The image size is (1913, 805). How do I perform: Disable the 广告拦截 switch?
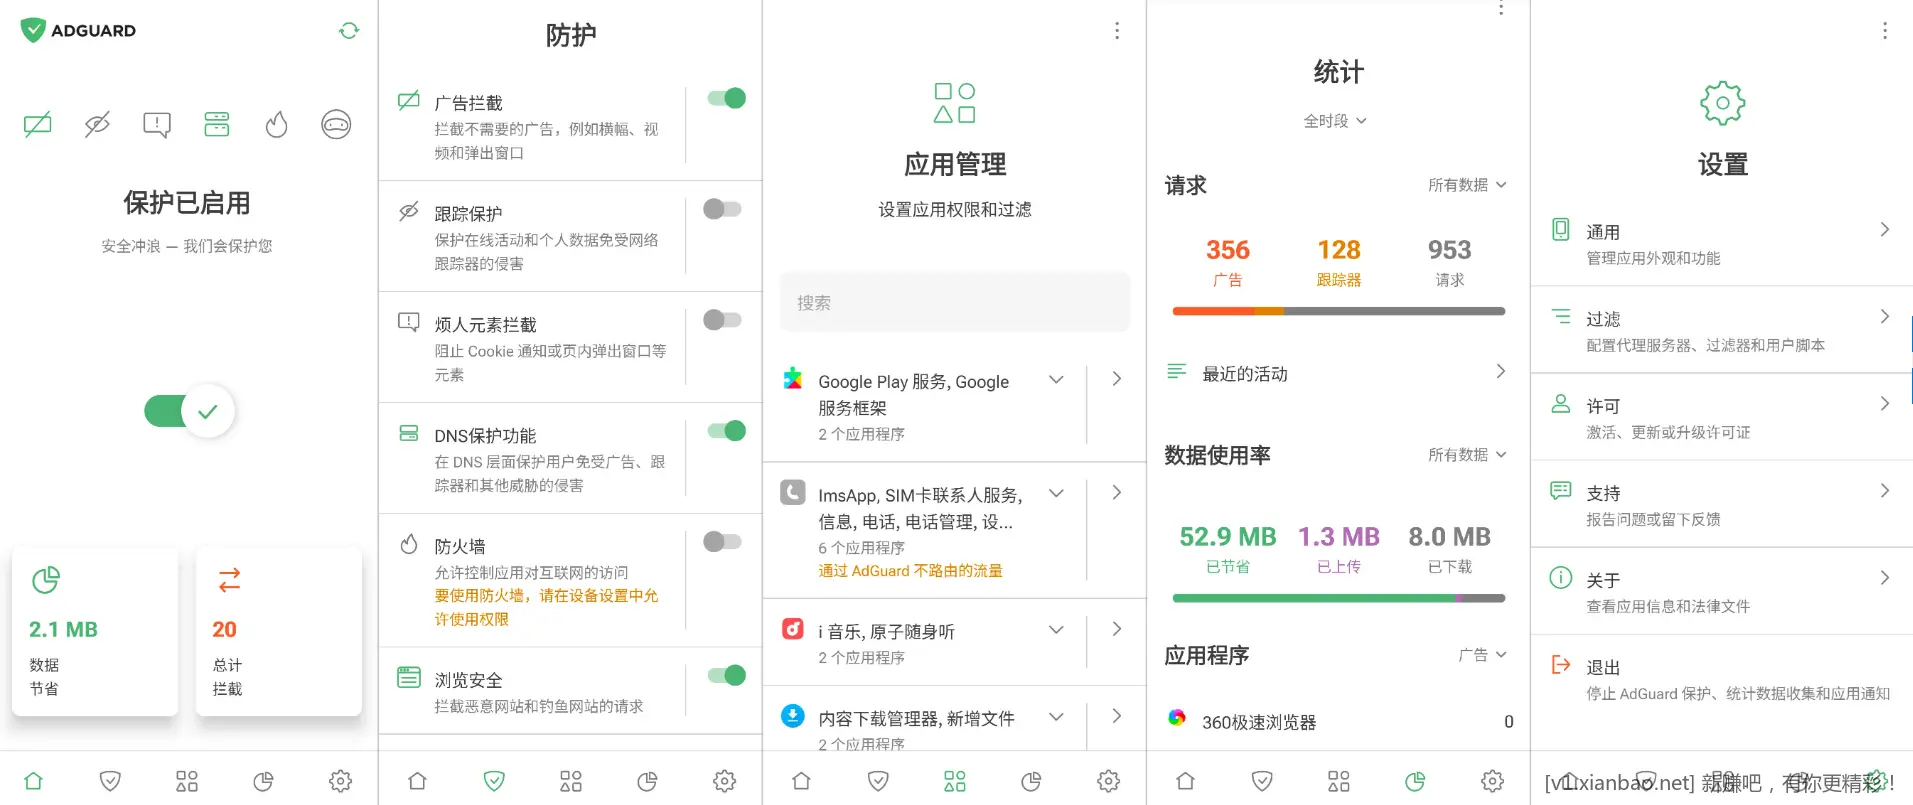tap(726, 98)
